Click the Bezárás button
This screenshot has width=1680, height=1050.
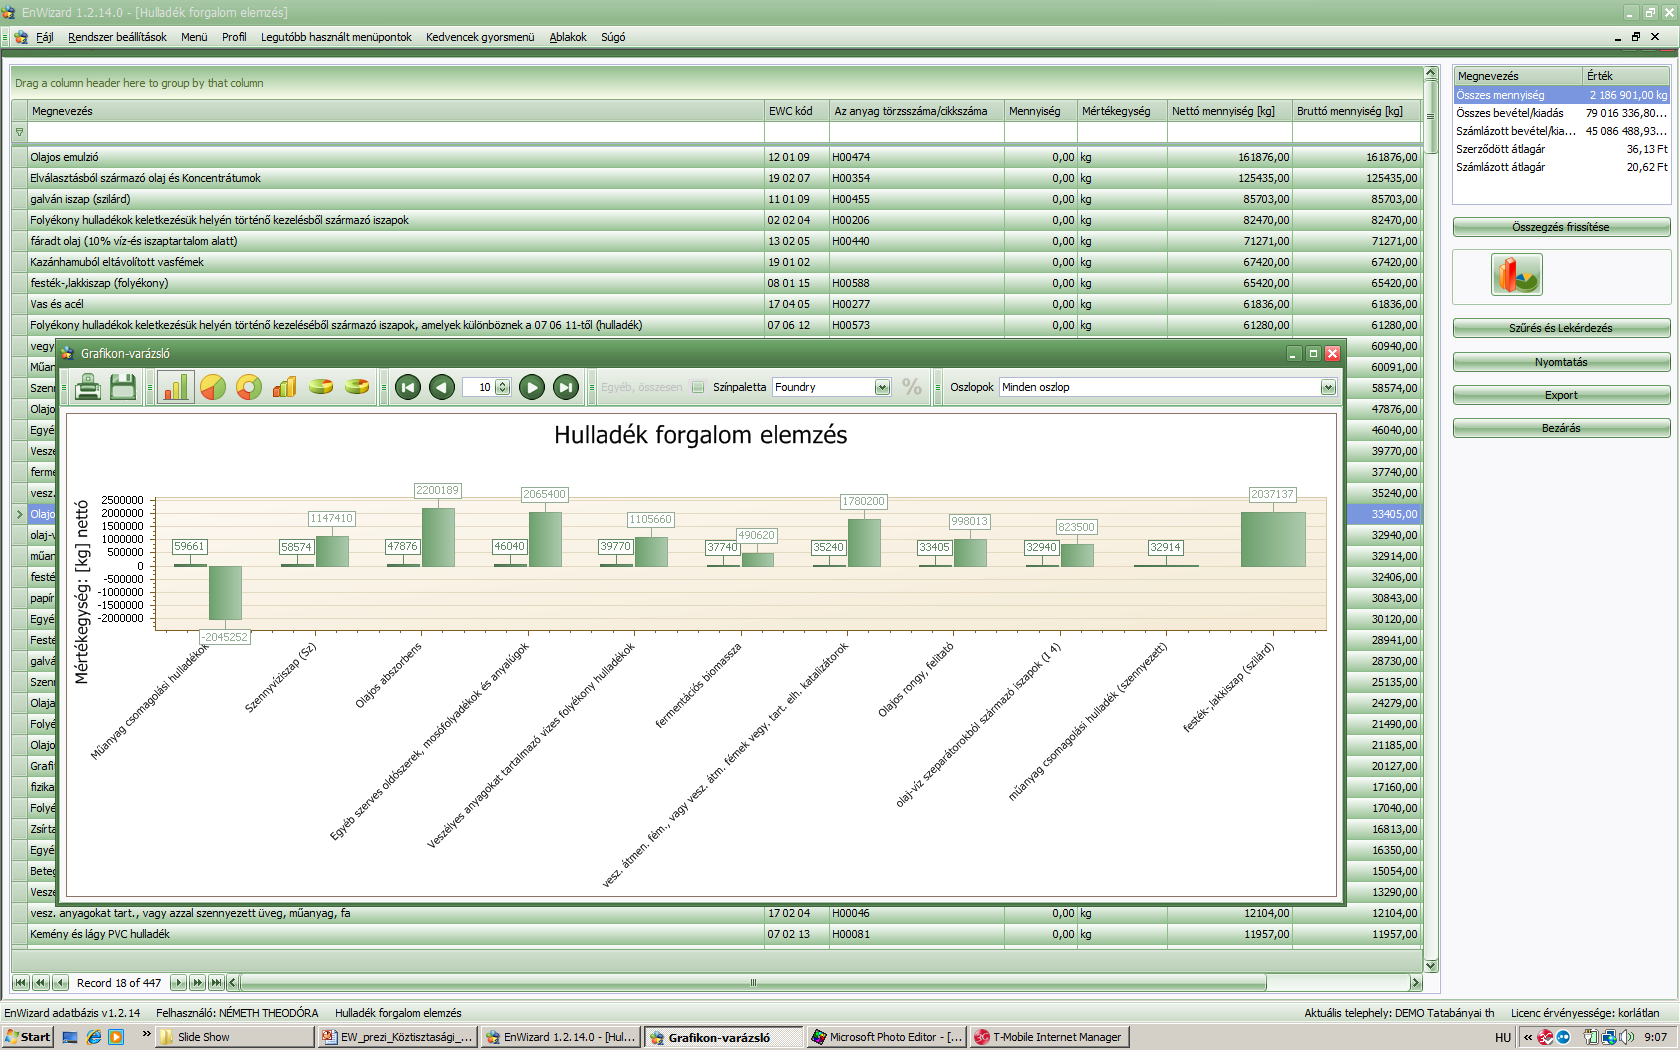tap(1561, 428)
